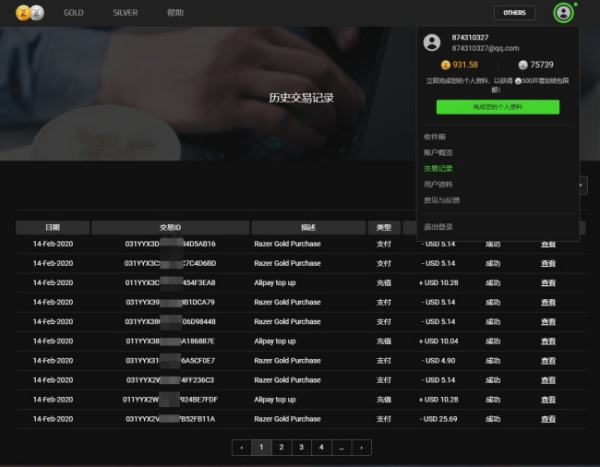Click 查看 for transaction ending A186BB7E
Viewport: 600px width, 467px height.
click(x=548, y=341)
